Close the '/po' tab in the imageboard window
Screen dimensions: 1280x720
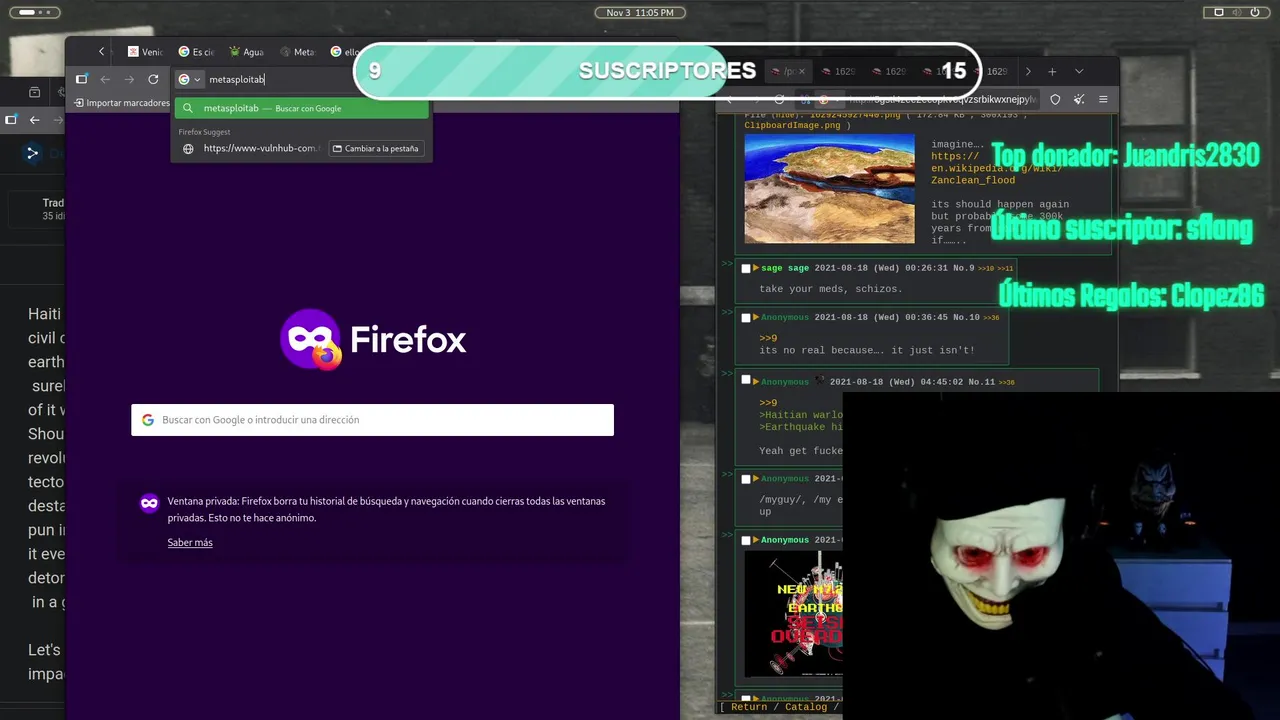click(801, 72)
